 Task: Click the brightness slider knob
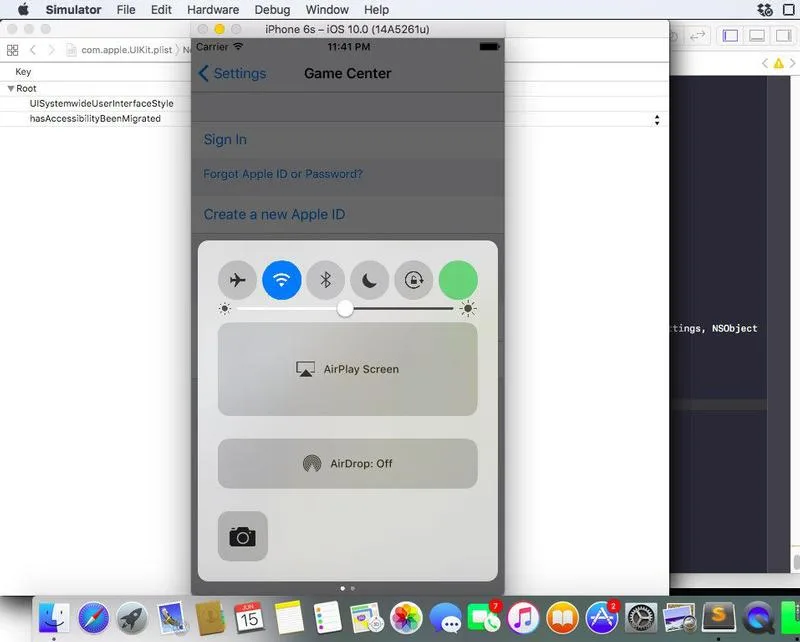[x=345, y=308]
